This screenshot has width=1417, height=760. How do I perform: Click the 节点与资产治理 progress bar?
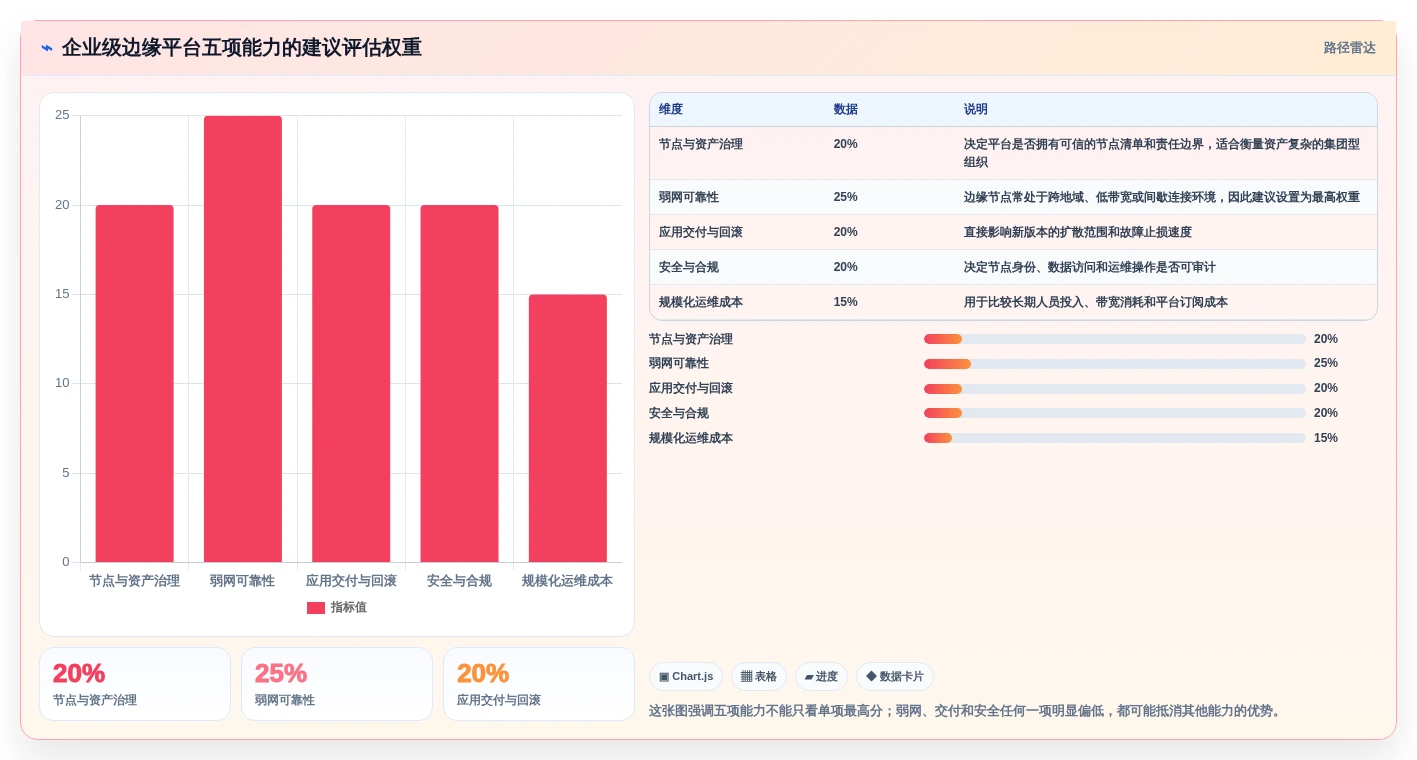[x=1115, y=339]
